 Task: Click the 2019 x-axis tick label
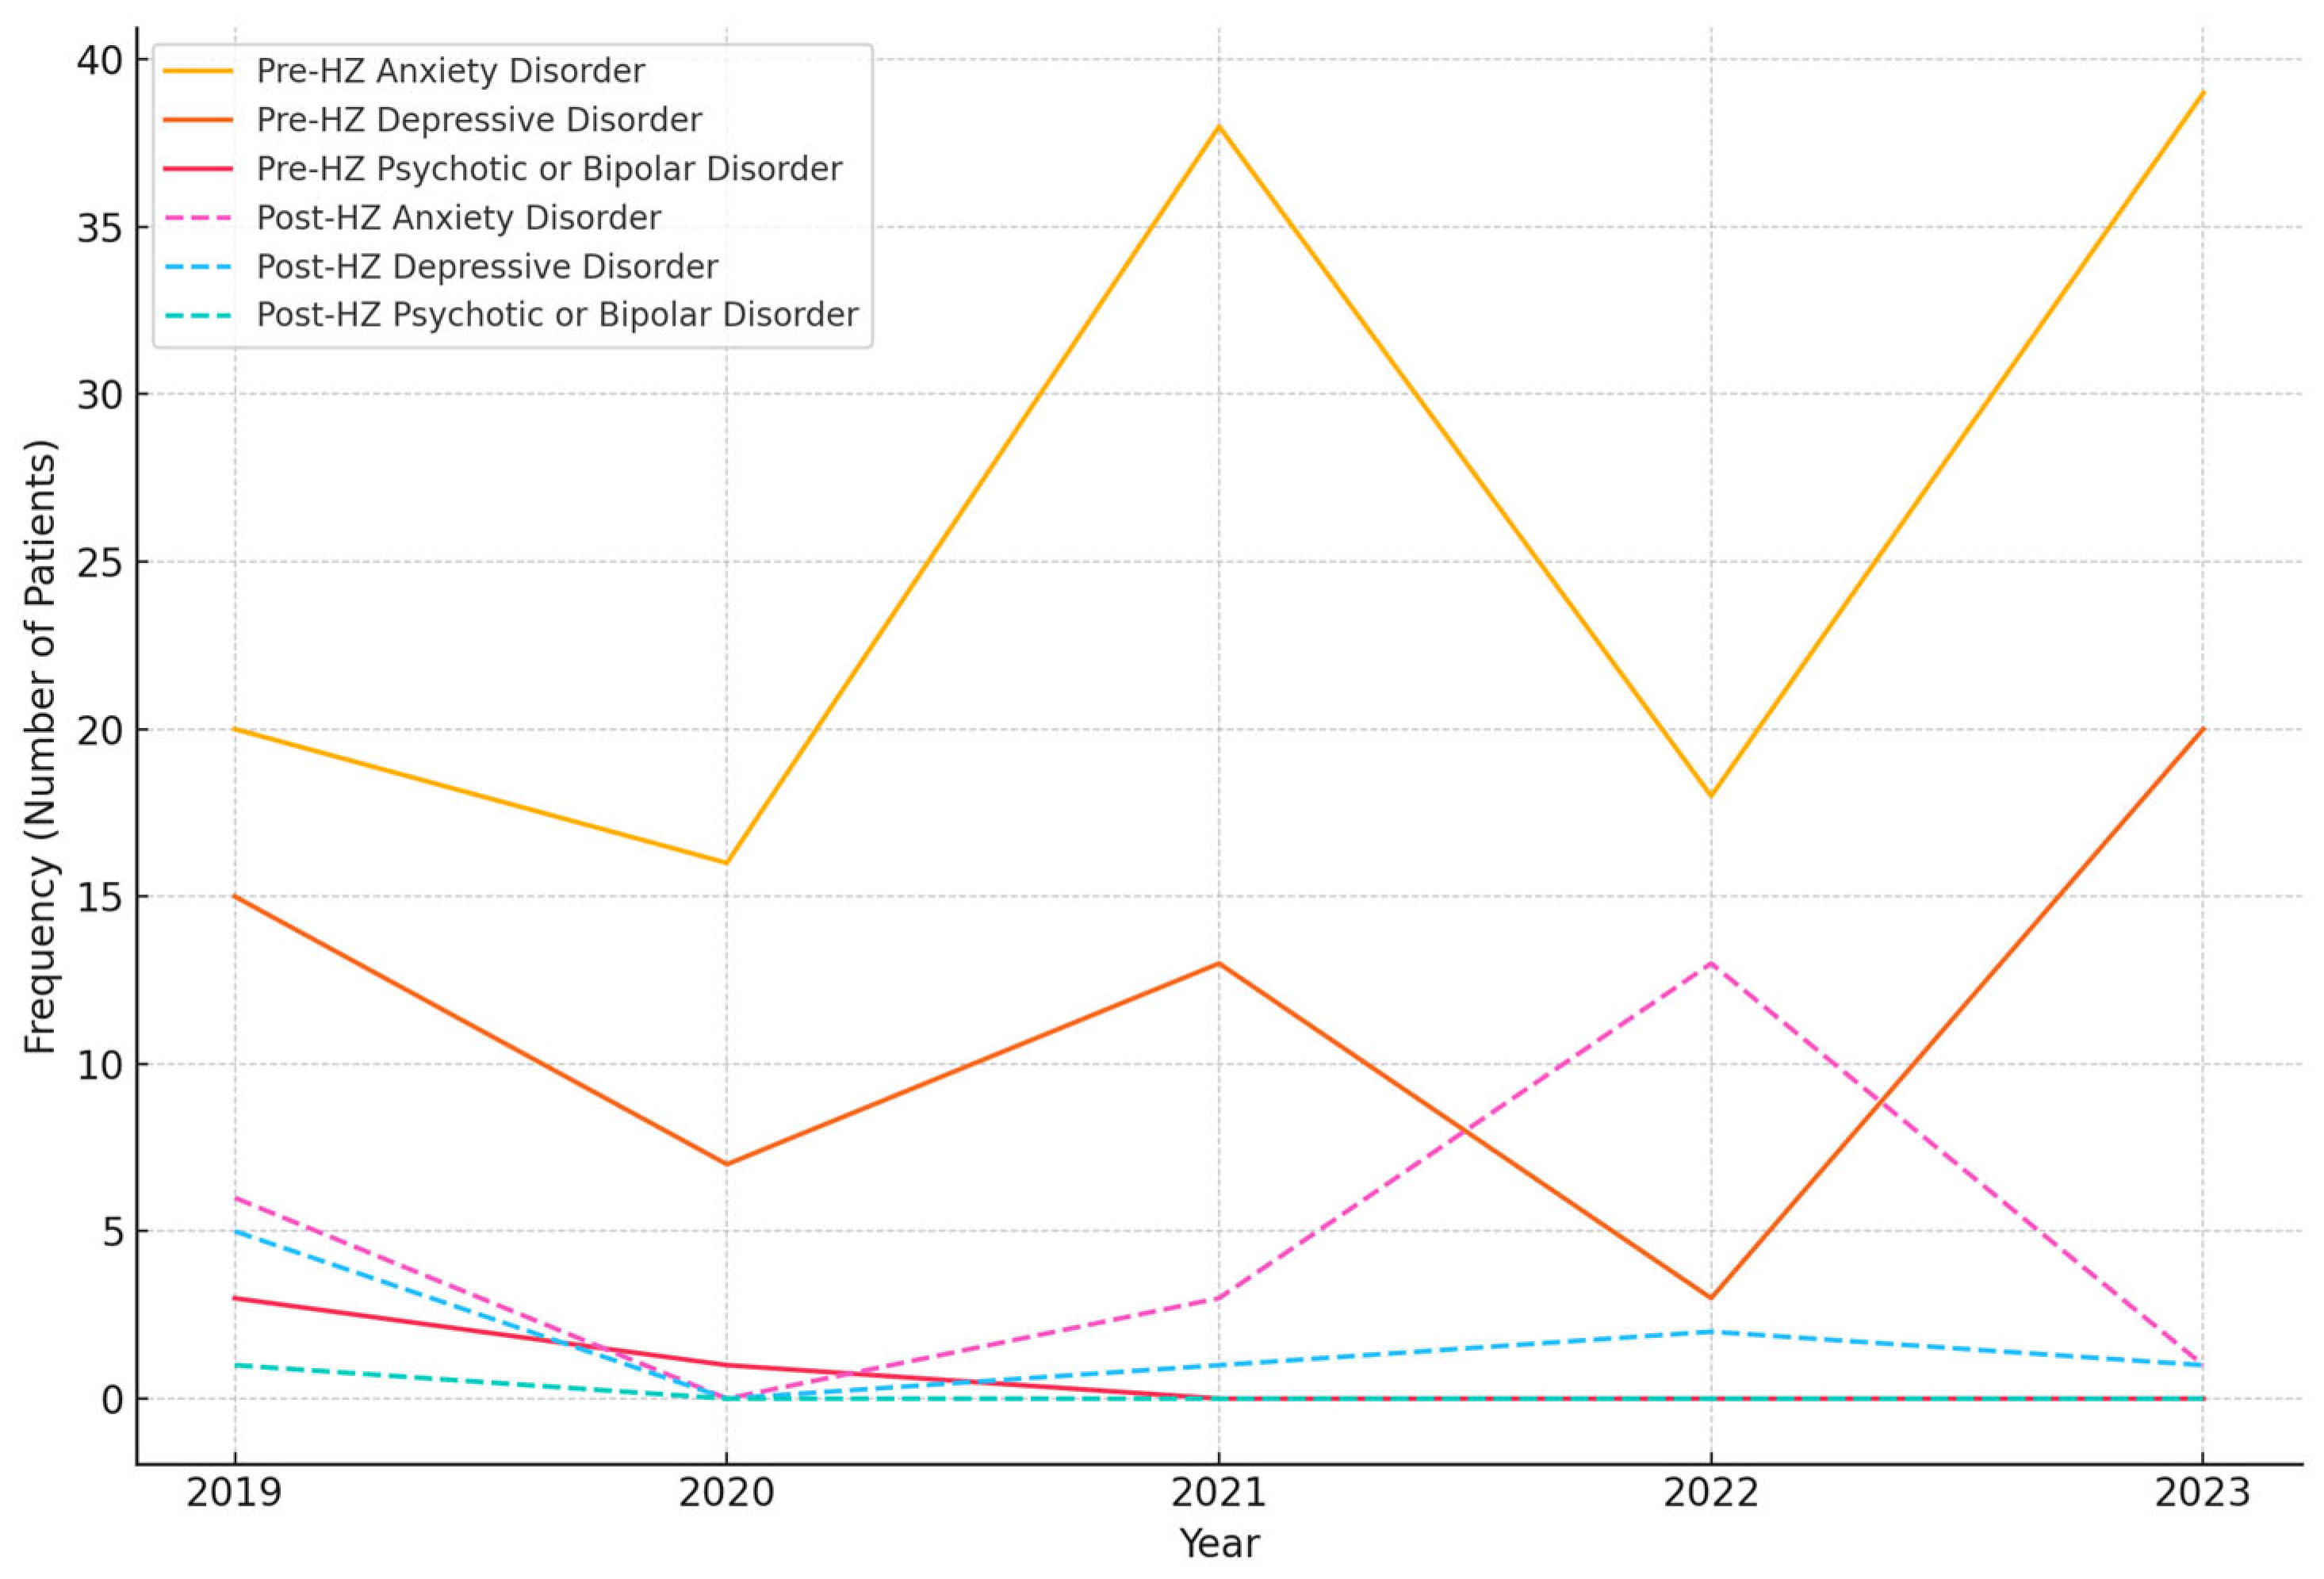234,1493
